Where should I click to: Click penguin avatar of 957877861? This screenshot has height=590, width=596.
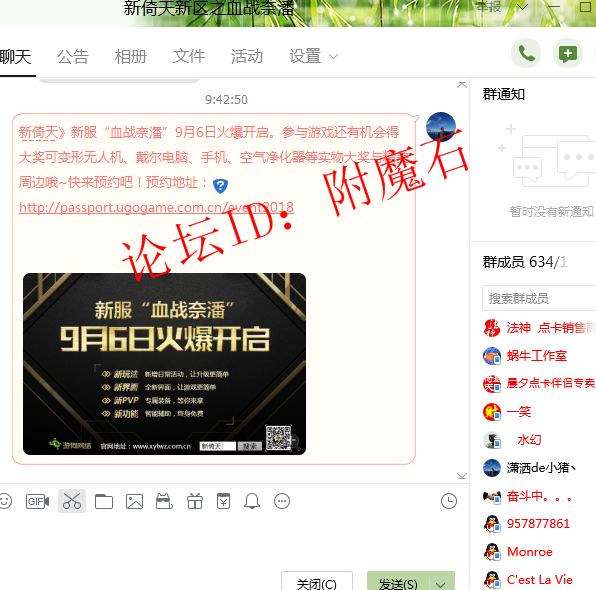(492, 524)
